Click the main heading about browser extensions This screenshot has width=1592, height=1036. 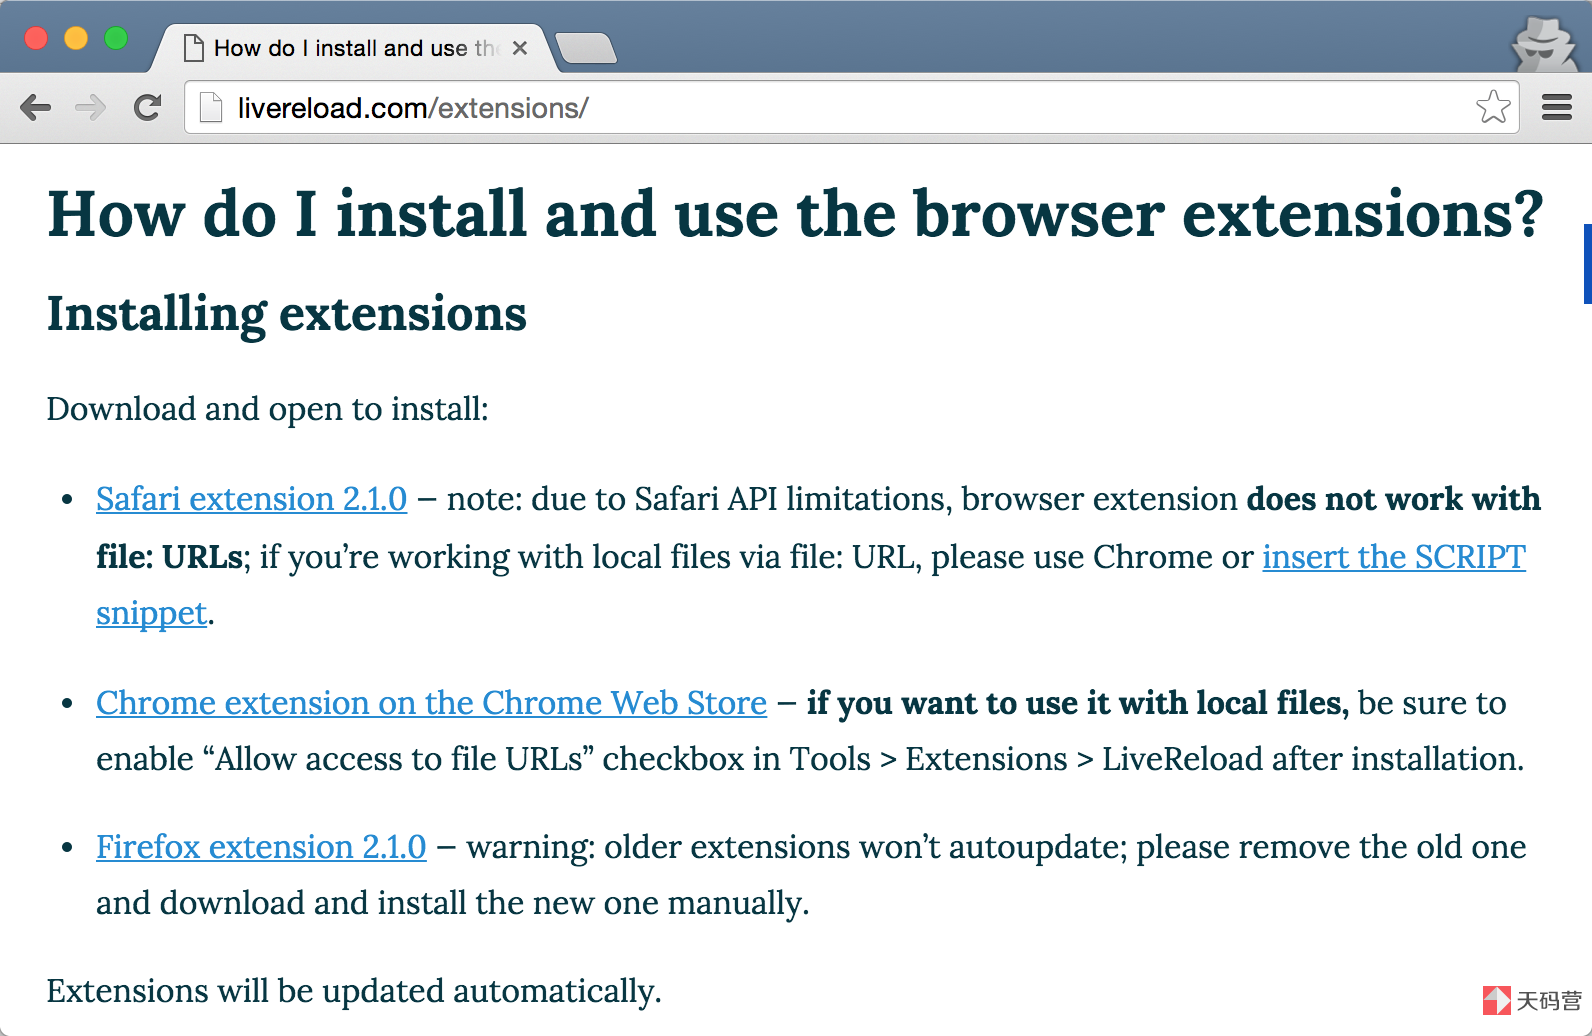(x=796, y=214)
